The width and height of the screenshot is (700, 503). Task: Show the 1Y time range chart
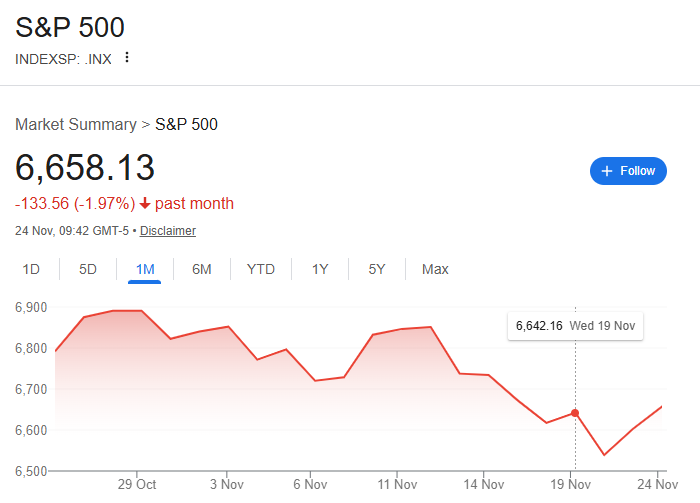[320, 269]
